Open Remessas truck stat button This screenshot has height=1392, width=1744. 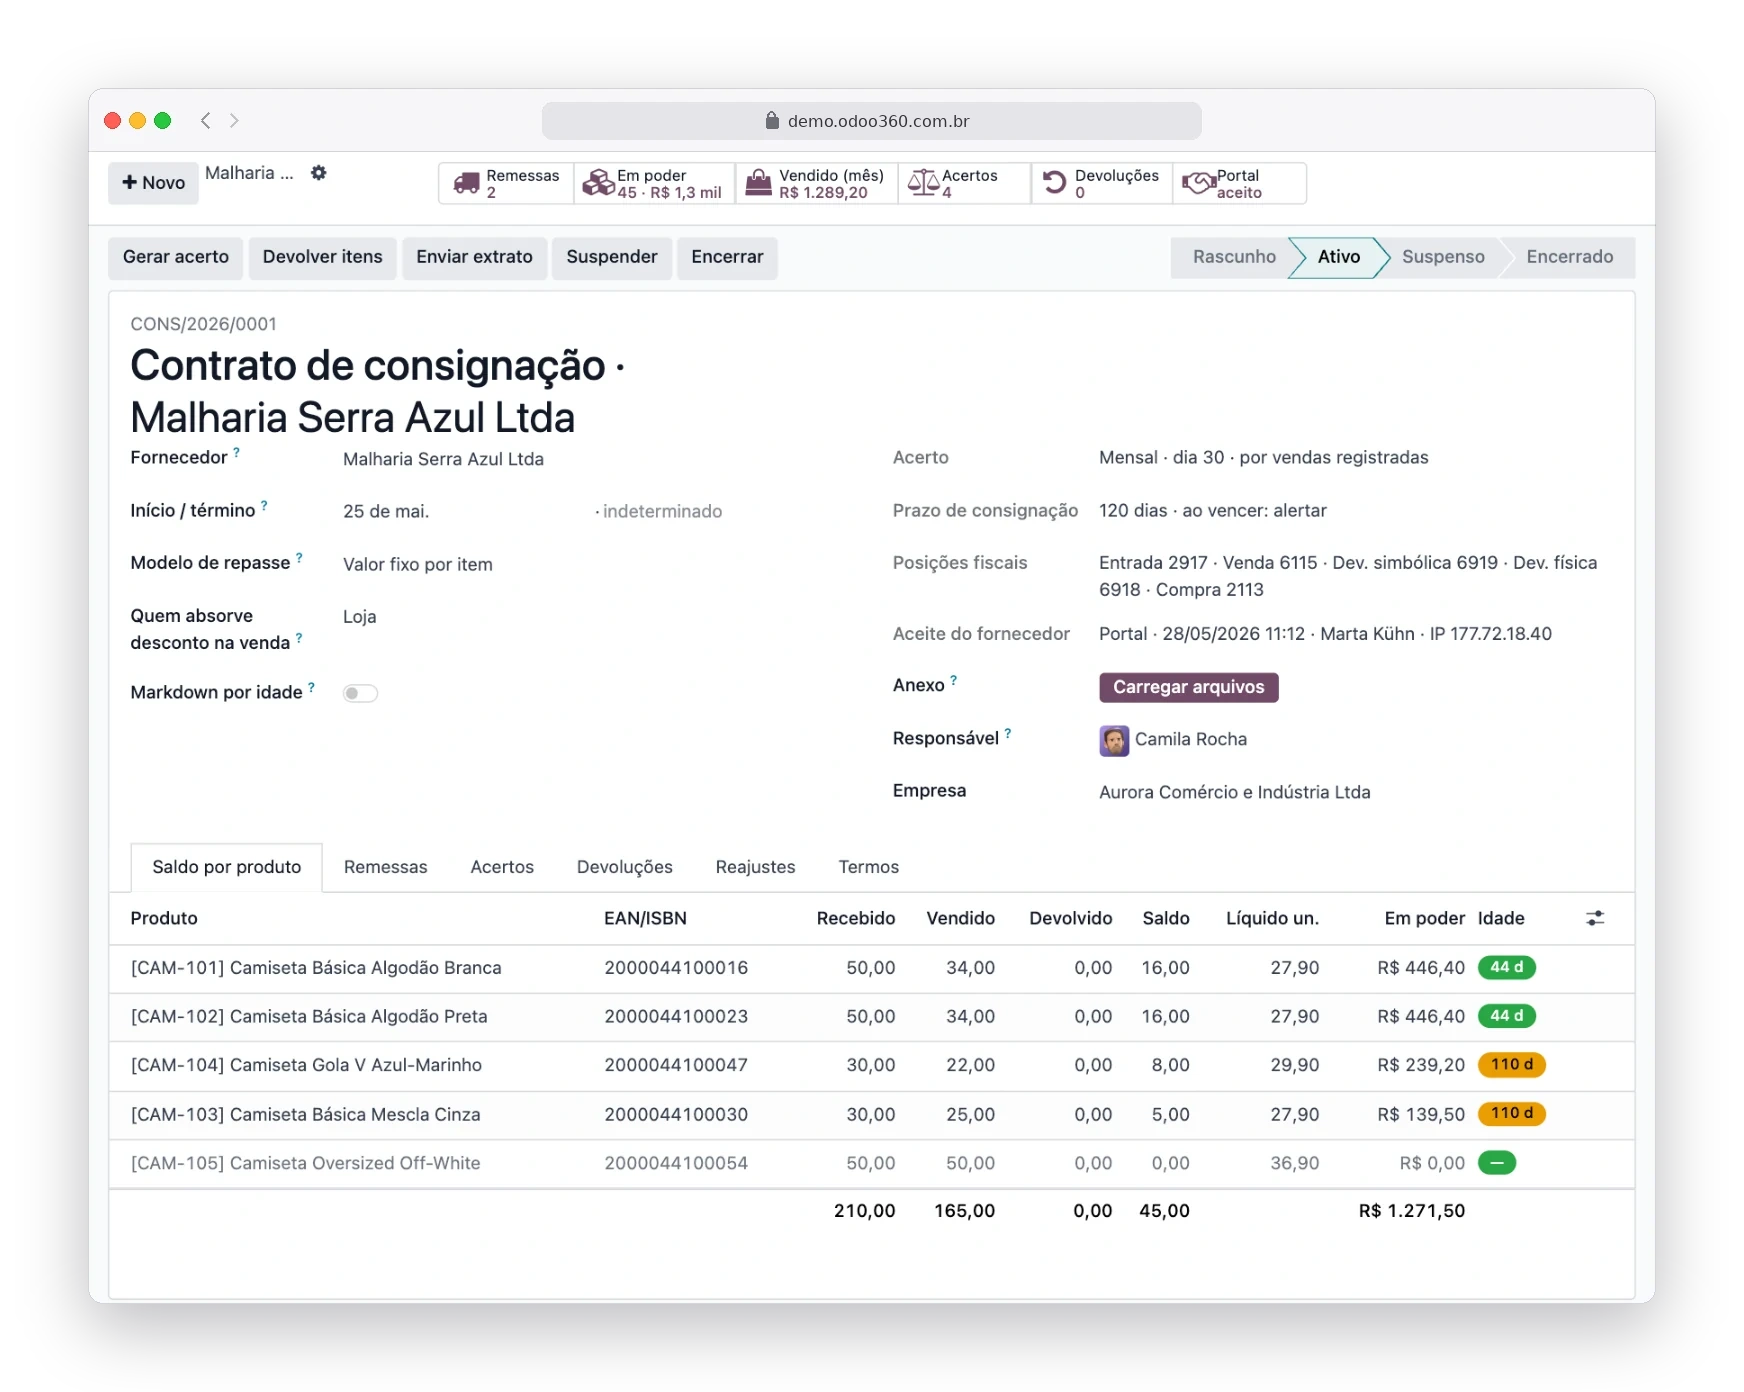(x=506, y=184)
